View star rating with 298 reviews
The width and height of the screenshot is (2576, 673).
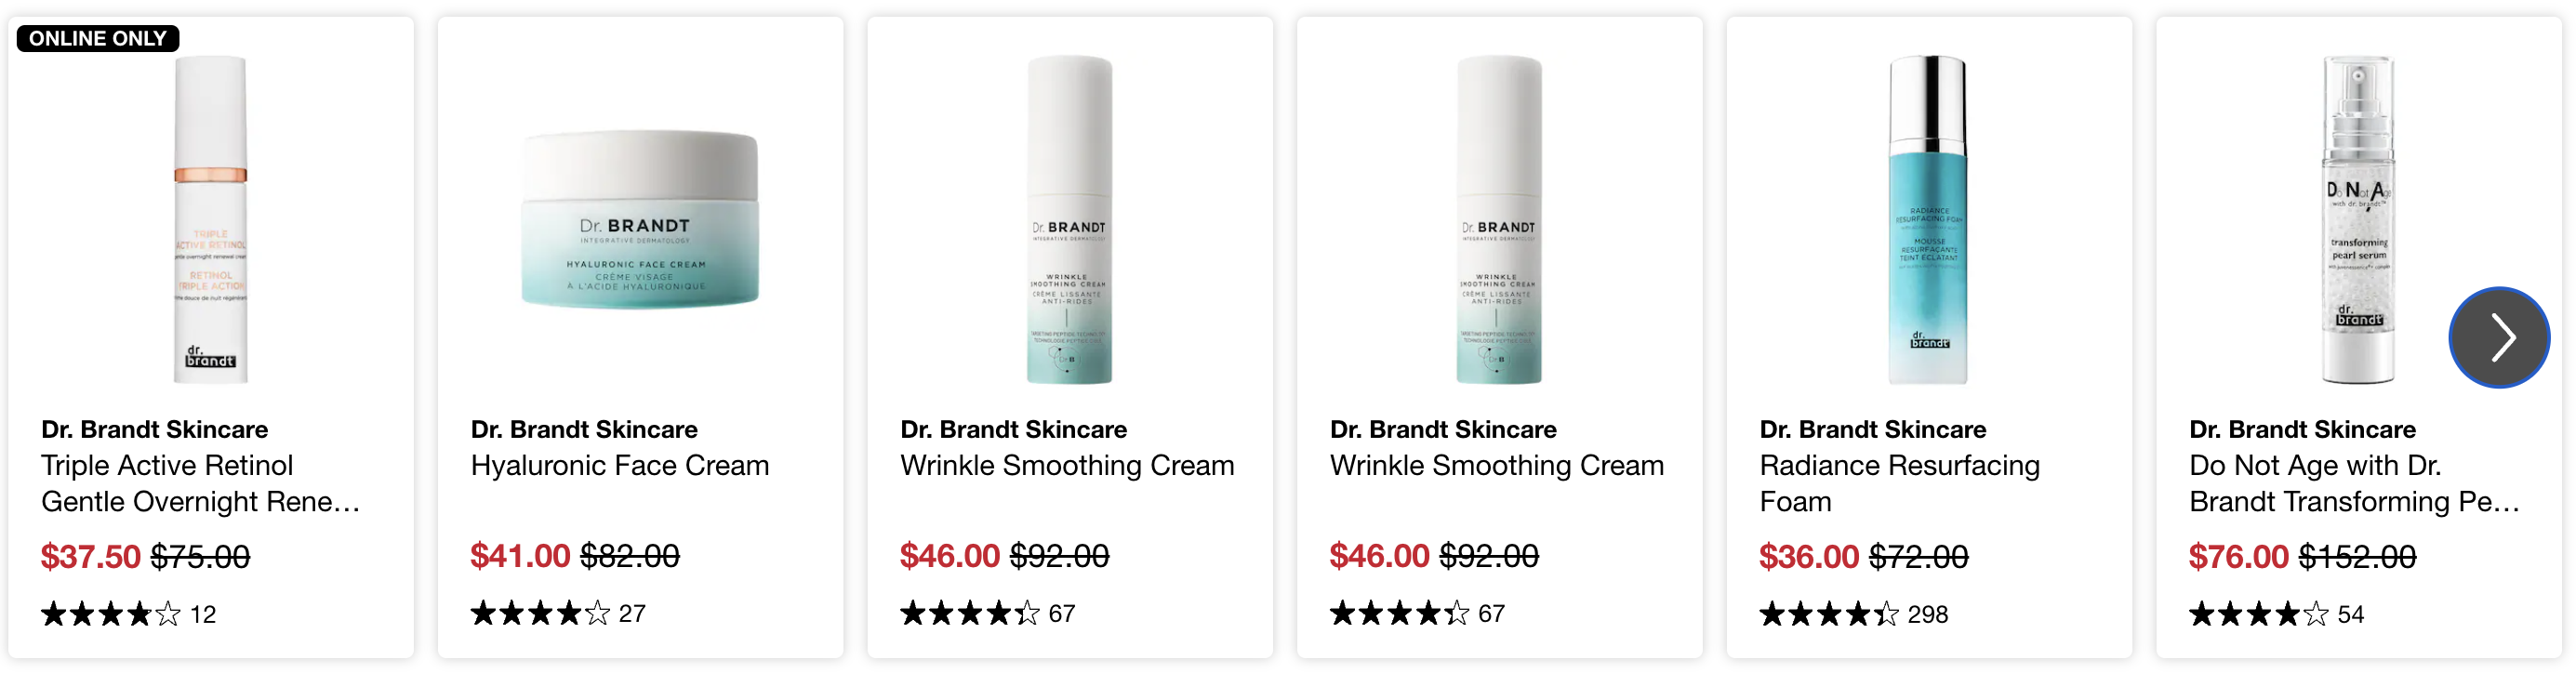tap(1853, 614)
